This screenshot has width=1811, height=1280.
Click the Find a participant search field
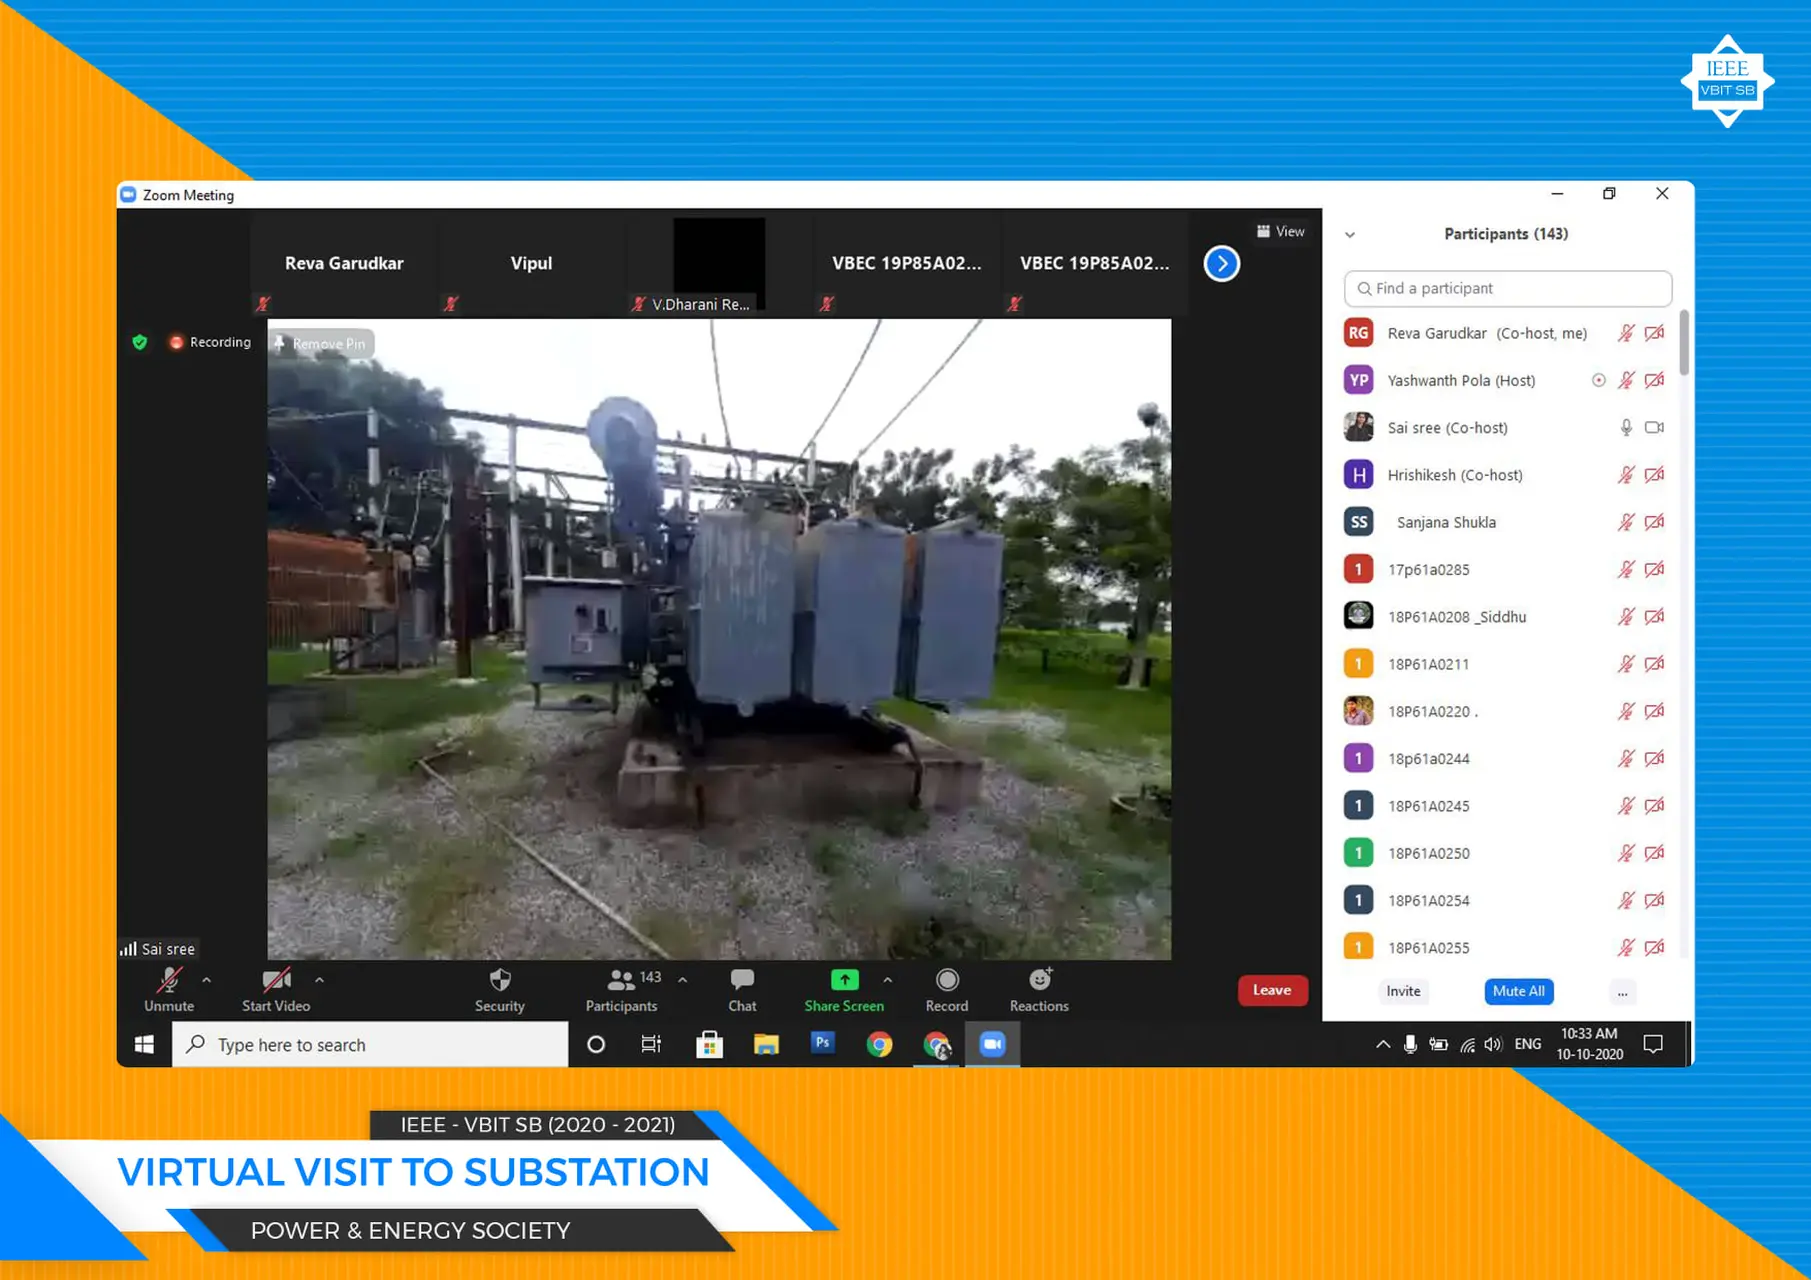coord(1507,288)
